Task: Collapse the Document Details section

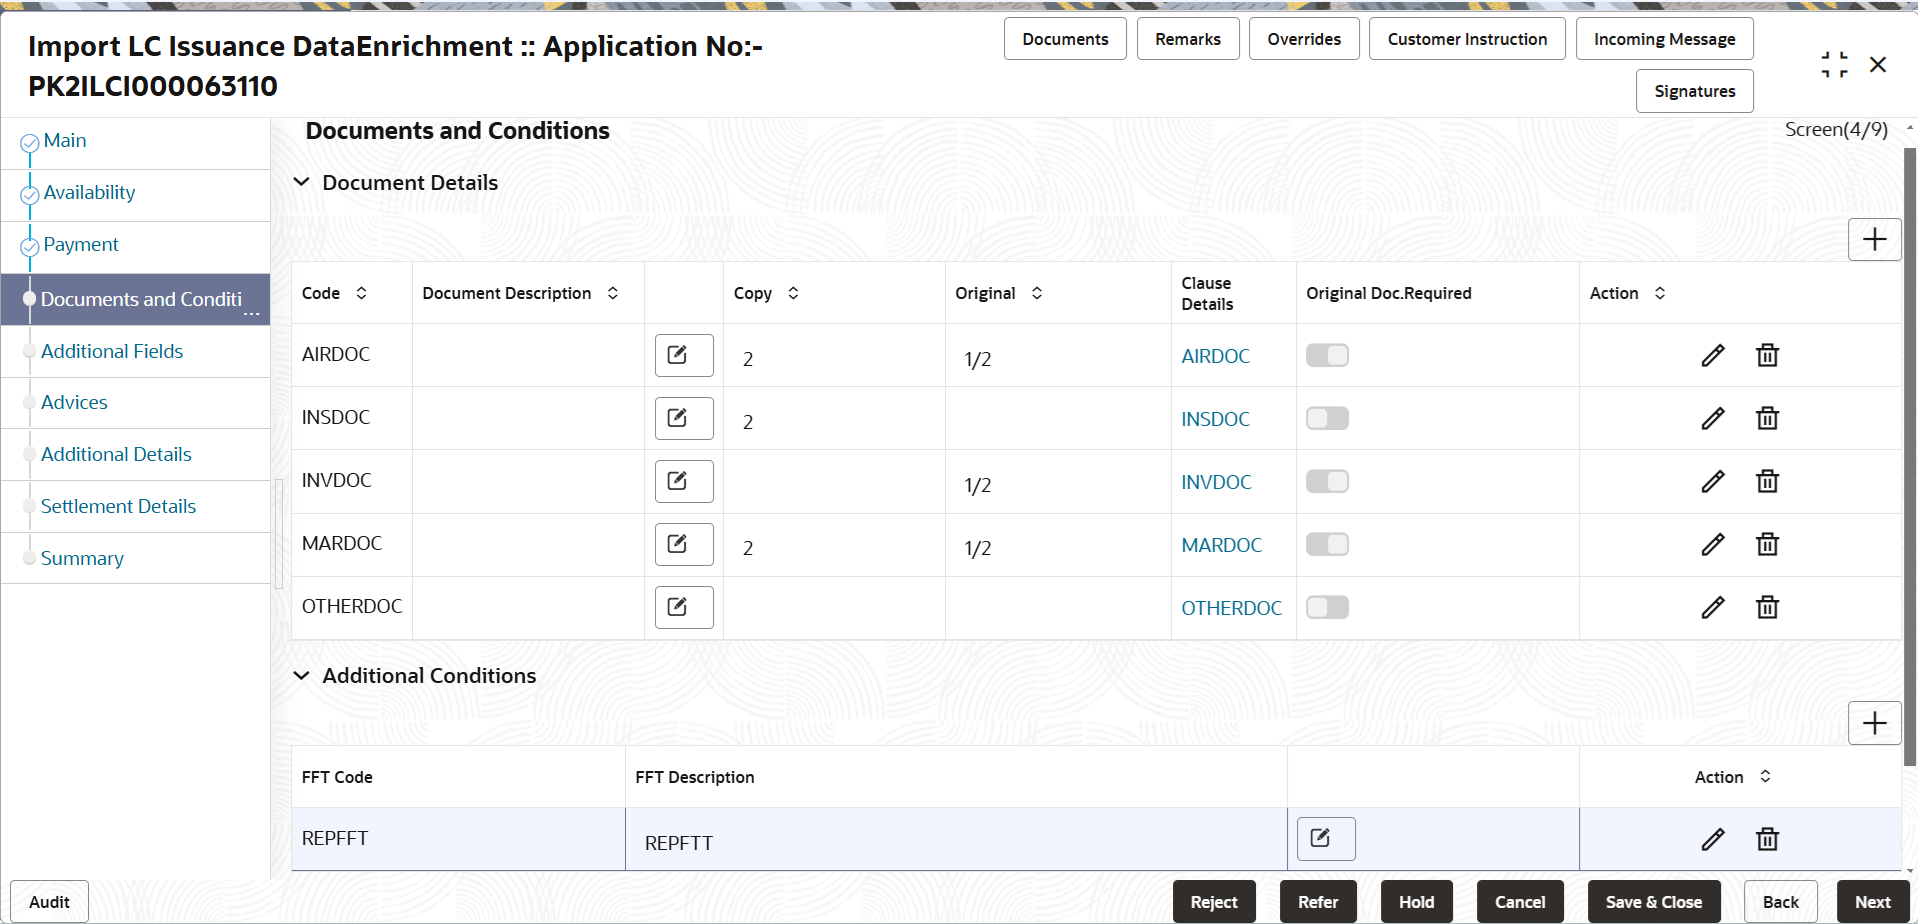Action: [301, 182]
